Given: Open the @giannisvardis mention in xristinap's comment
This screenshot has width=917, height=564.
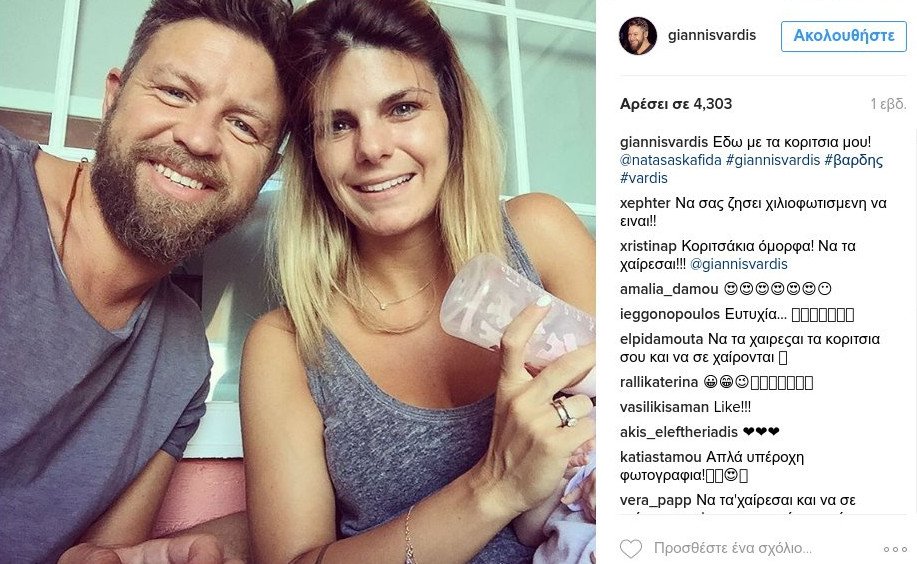Looking at the screenshot, I should coord(739,264).
